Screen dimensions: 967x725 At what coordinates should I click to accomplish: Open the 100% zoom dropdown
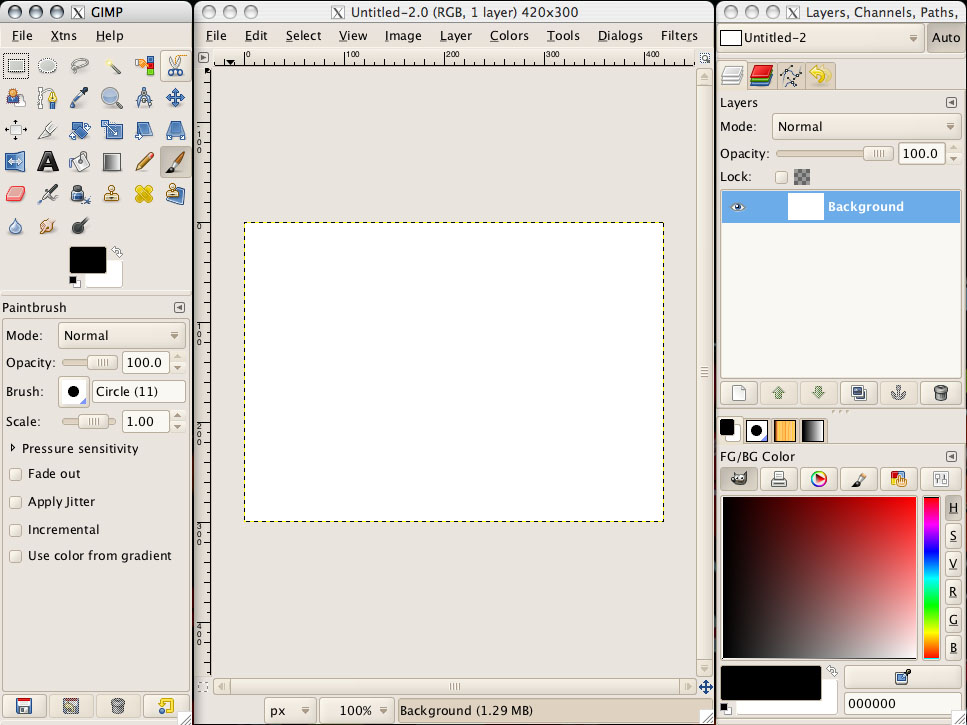click(357, 711)
